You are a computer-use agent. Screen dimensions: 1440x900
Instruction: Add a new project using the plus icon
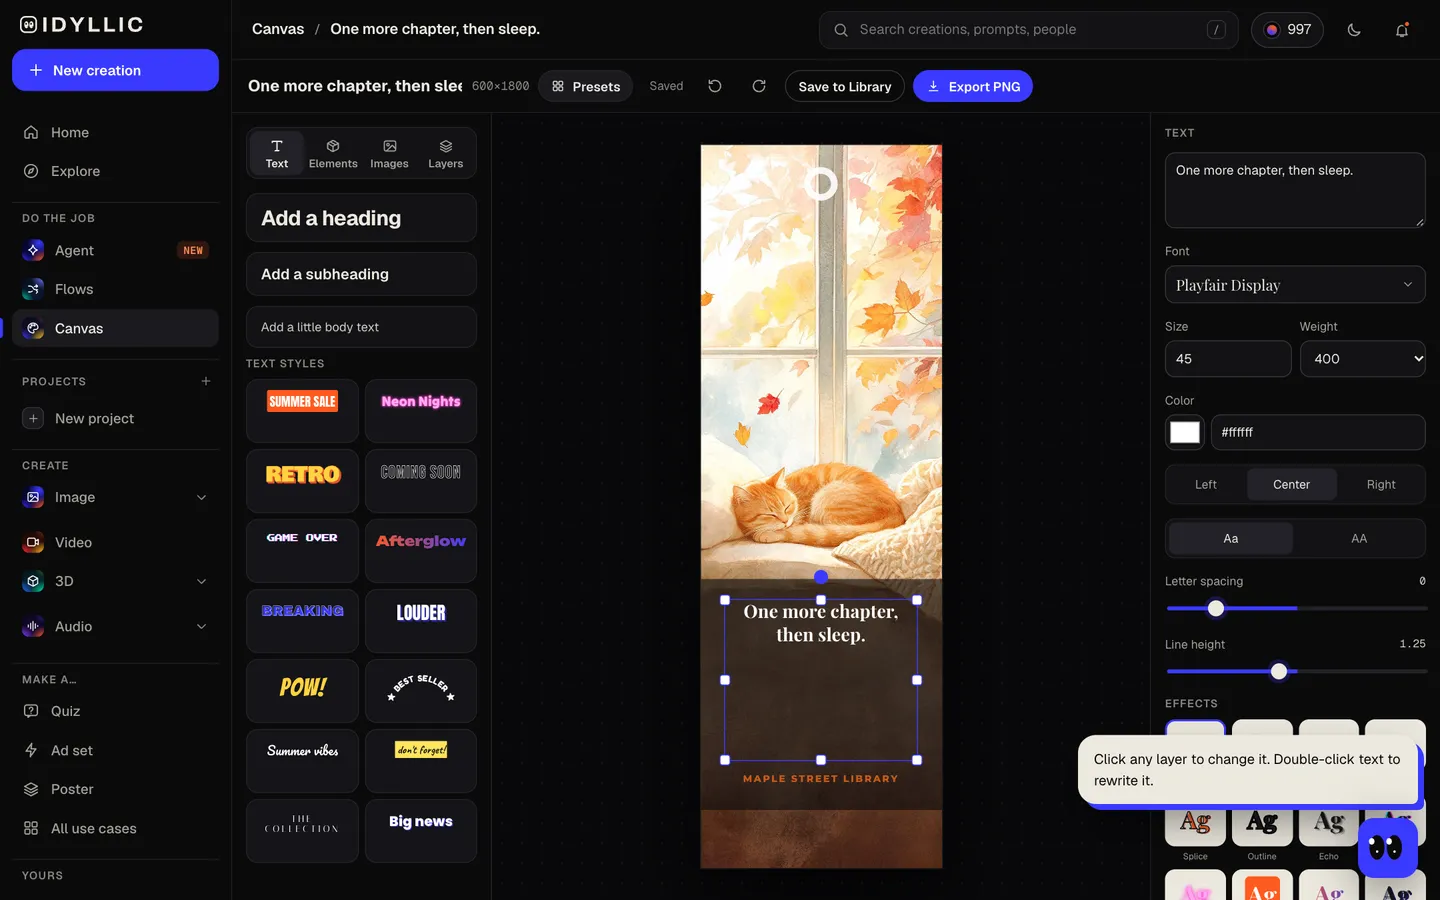tap(206, 381)
